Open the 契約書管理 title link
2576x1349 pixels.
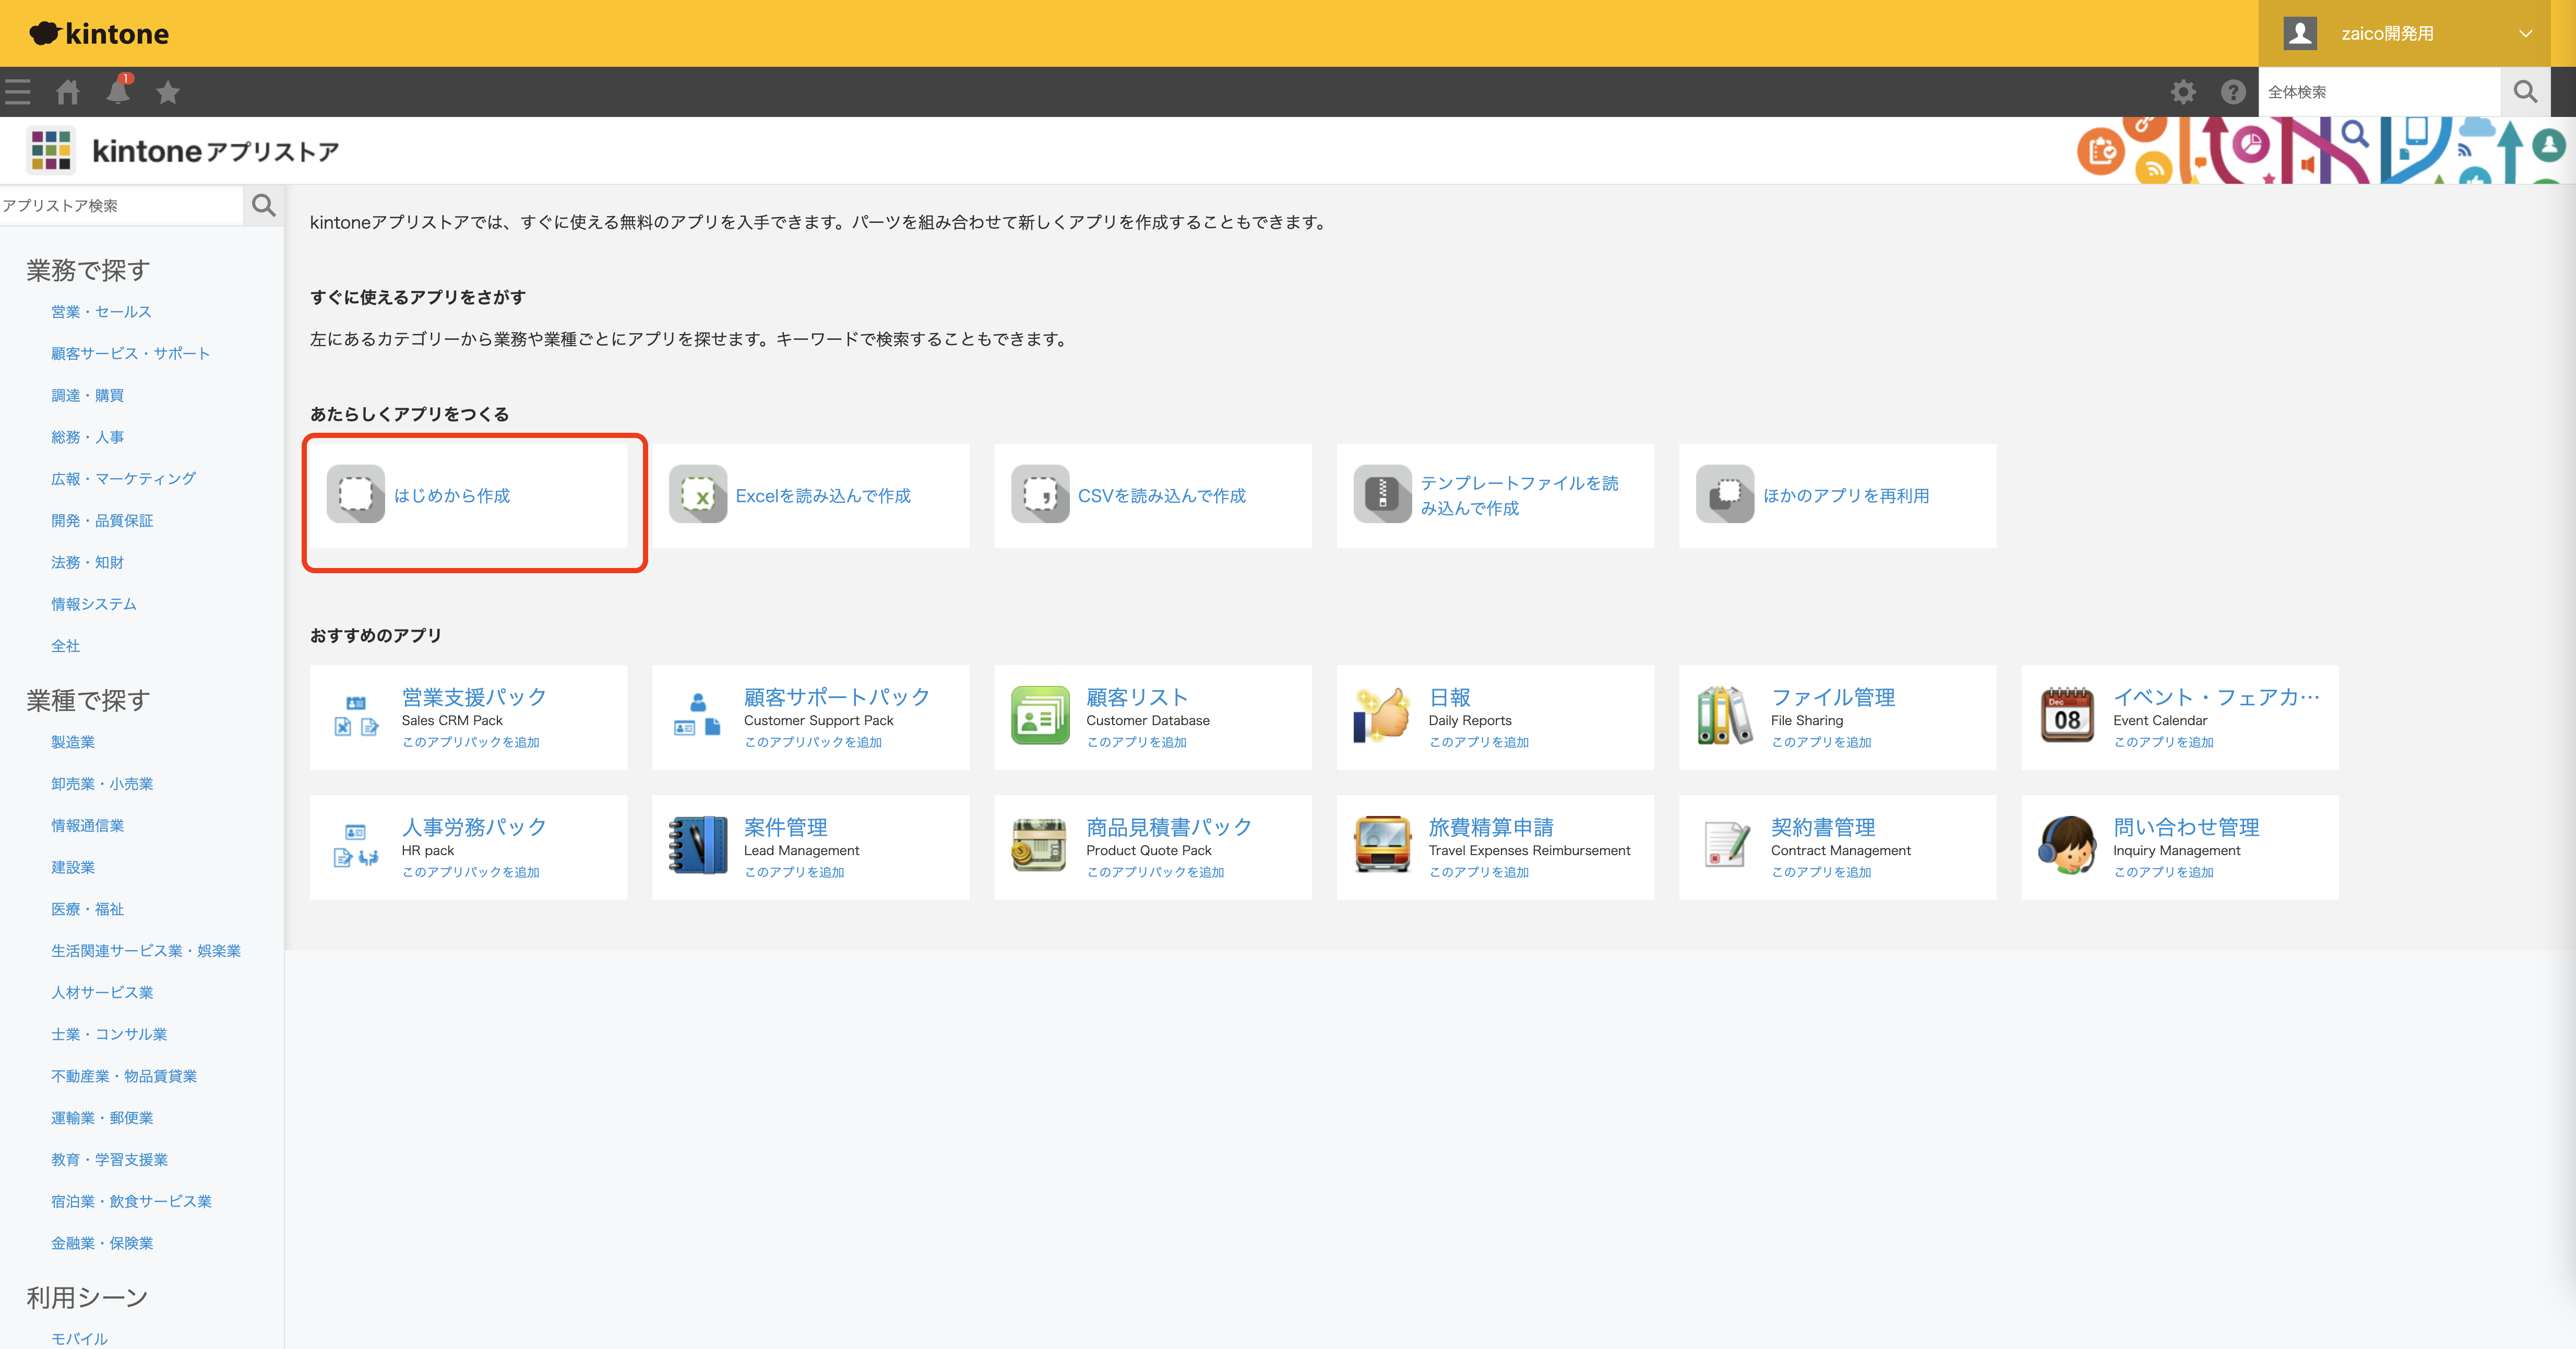(x=1822, y=827)
